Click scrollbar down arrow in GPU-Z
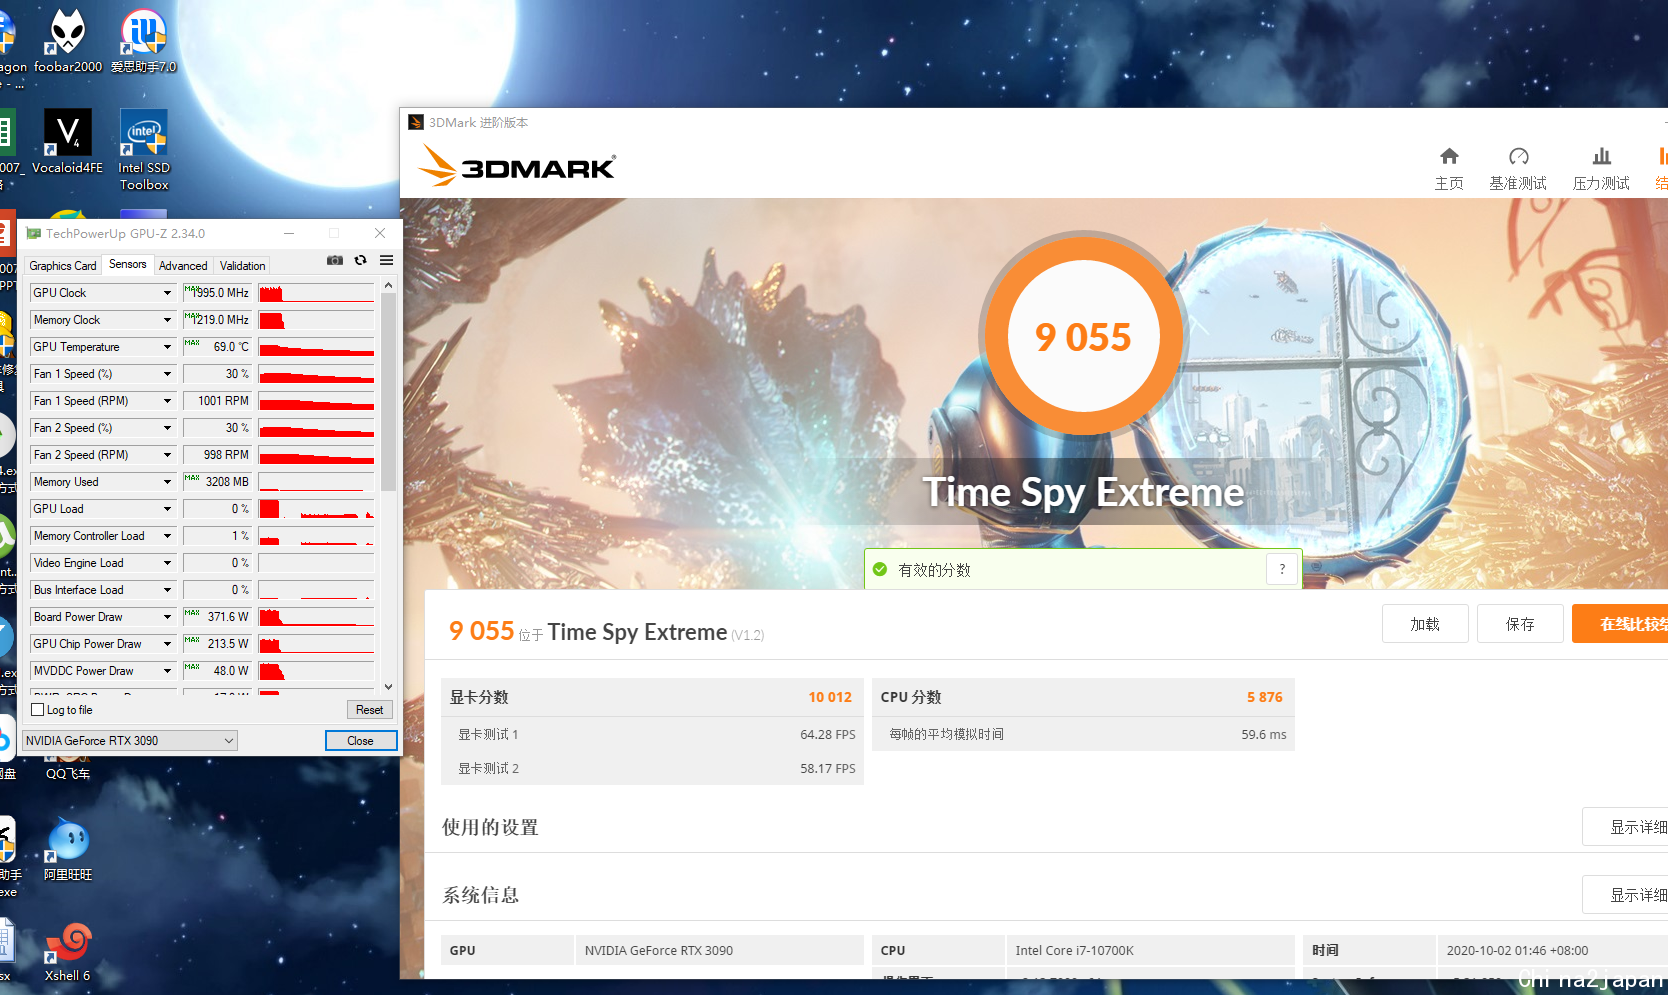 (x=388, y=687)
